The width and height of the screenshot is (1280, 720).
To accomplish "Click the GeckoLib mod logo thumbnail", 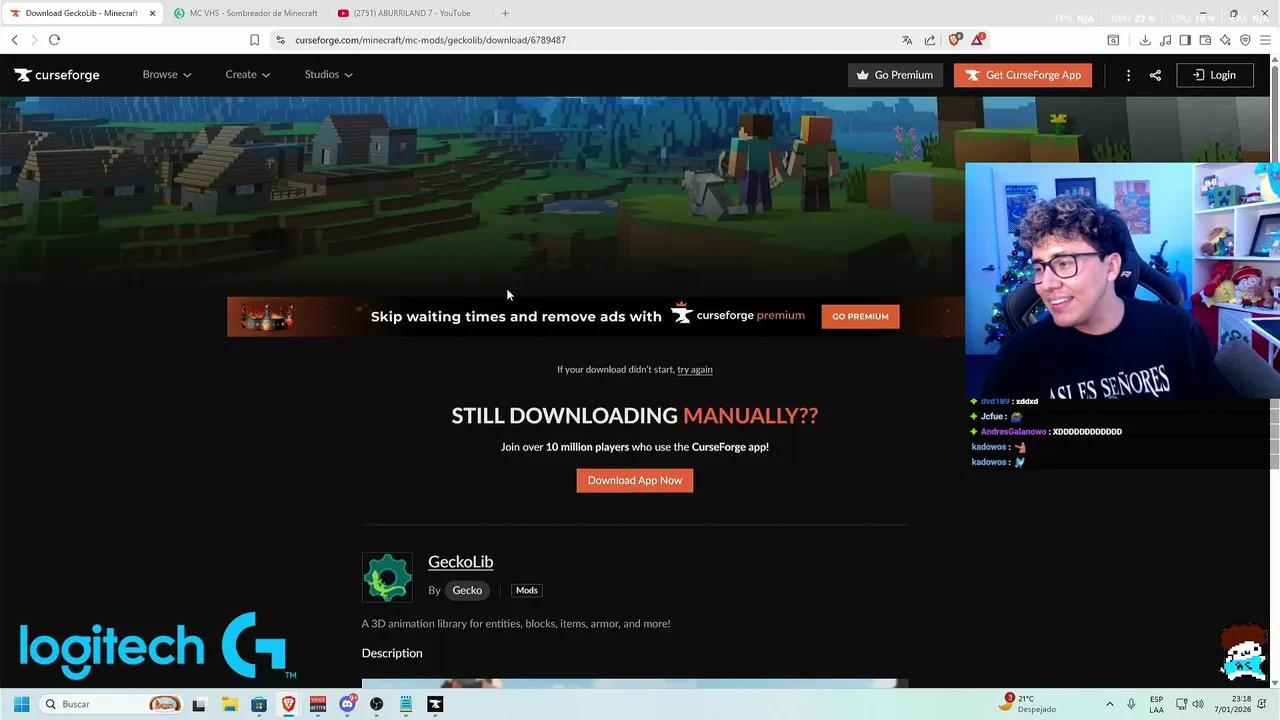I will coord(387,578).
